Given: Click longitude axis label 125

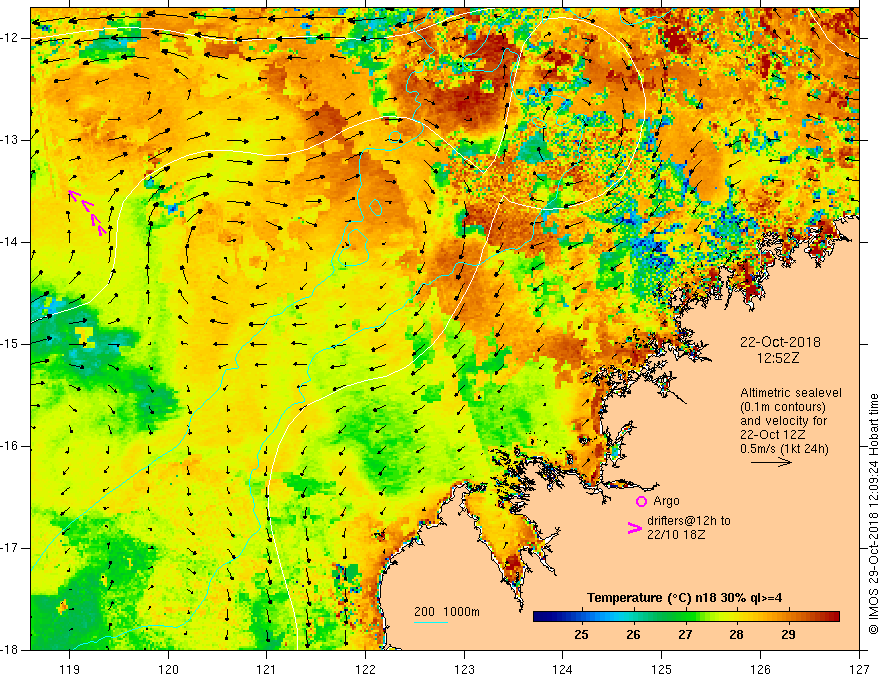Looking at the screenshot, I should tap(662, 669).
